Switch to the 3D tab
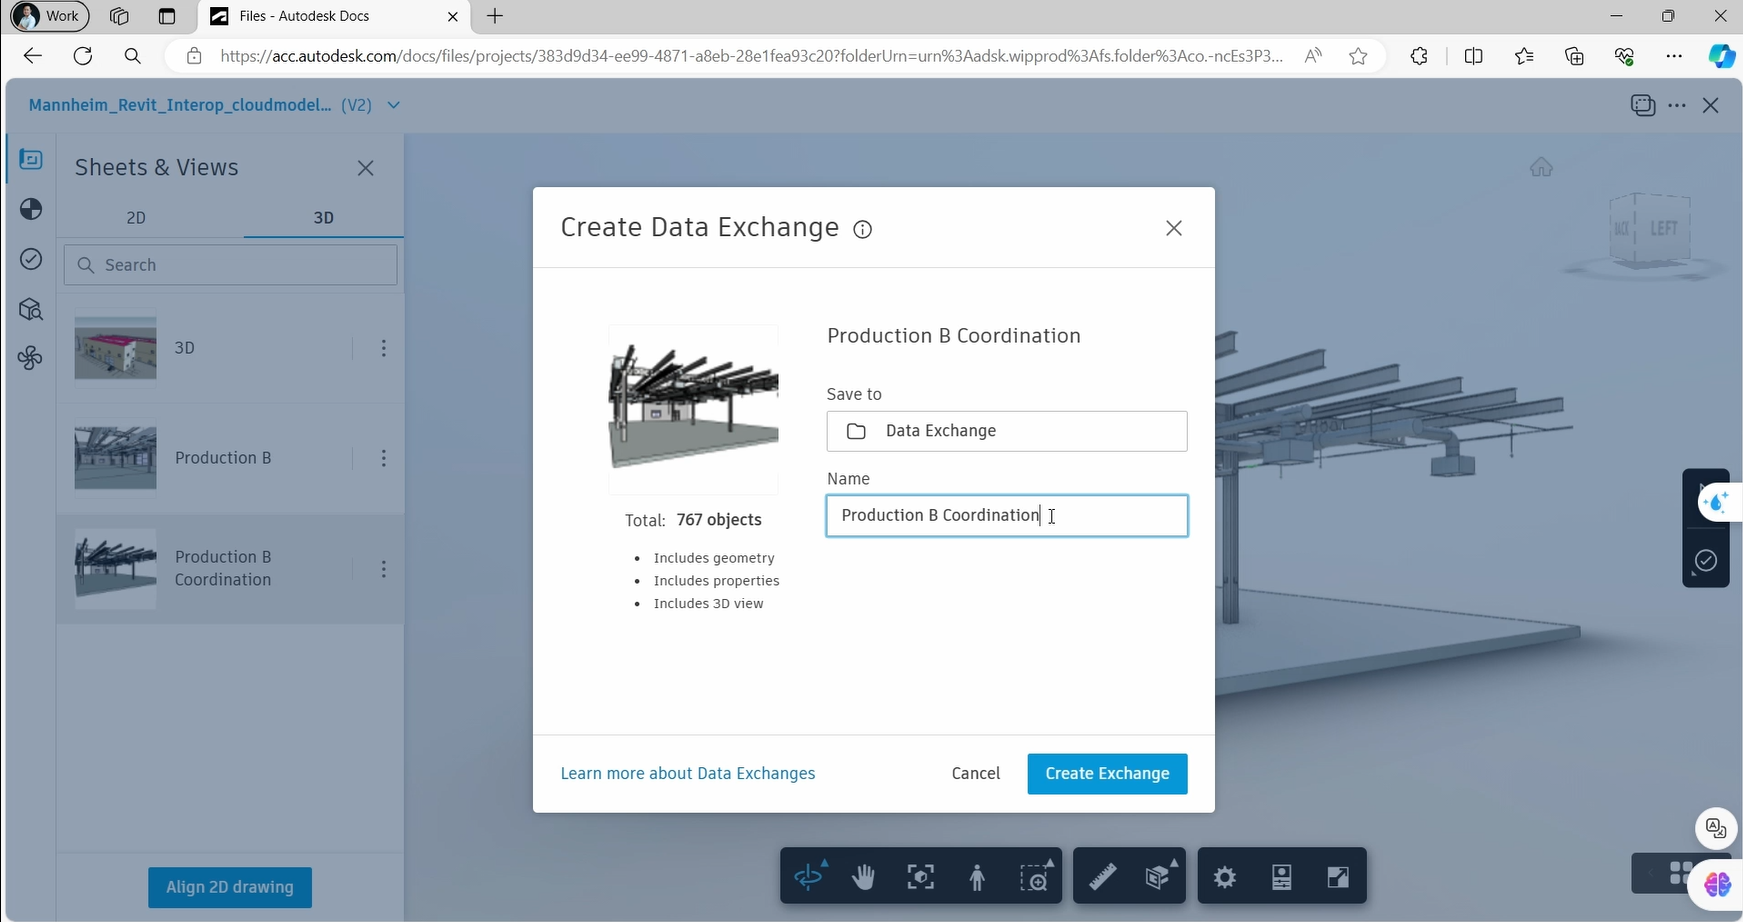1743x922 pixels. coord(323,218)
